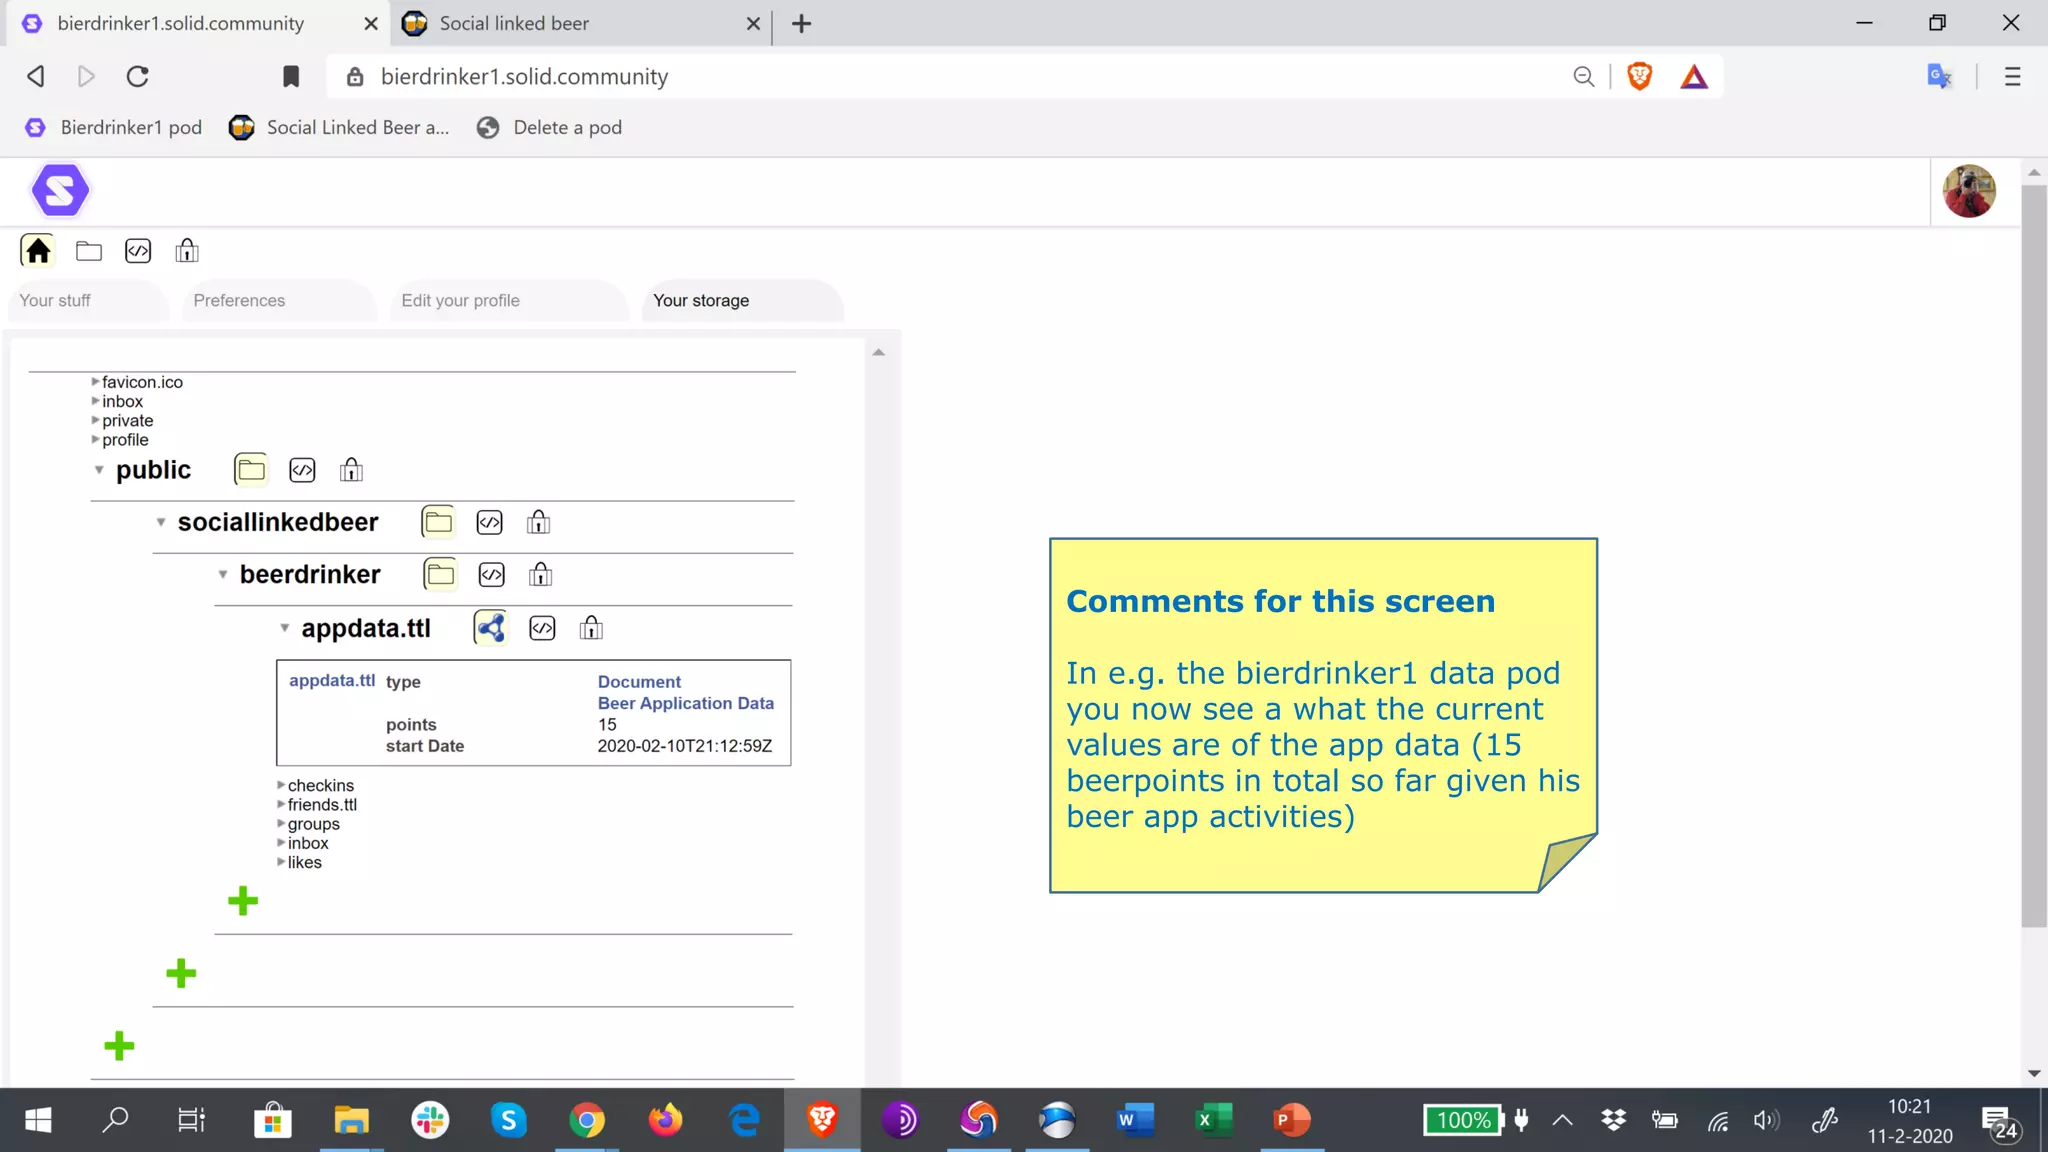Open Windows Start menu
Screen dimensions: 2048x1152
click(x=38, y=1120)
